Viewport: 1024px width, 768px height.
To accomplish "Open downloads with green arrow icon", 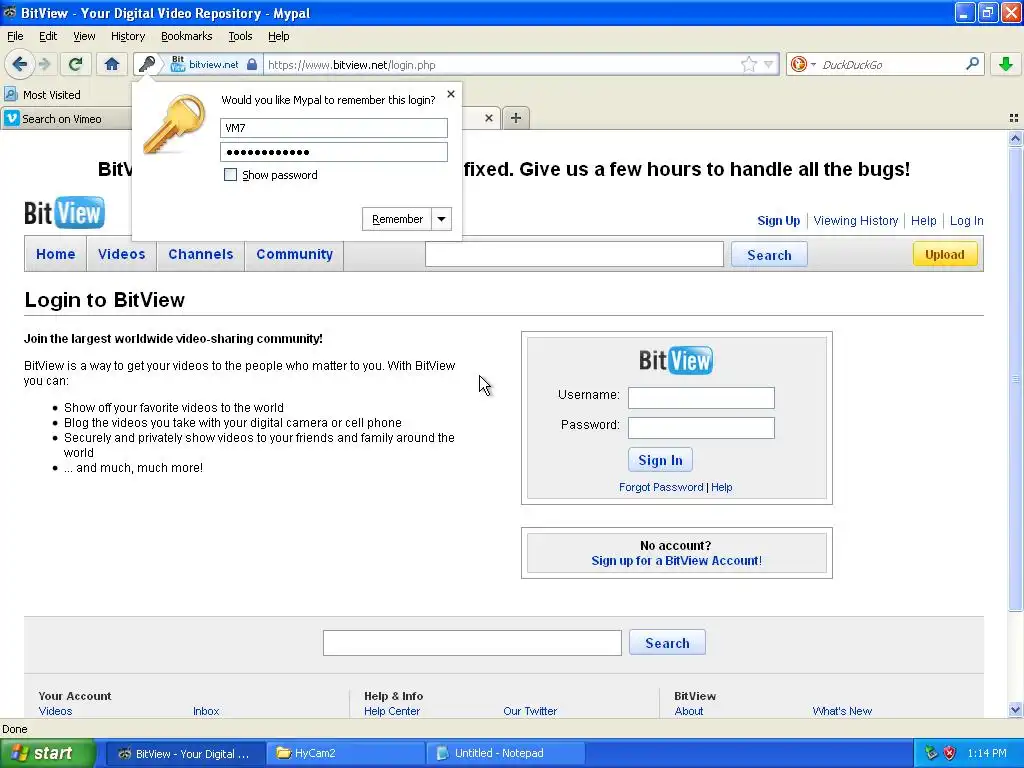I will 1006,64.
